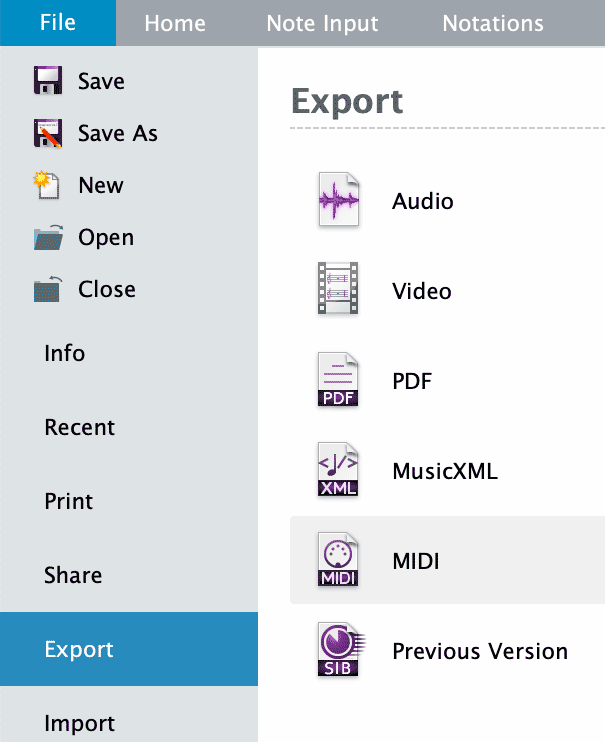Switch to the Home ribbon tab
The height and width of the screenshot is (742, 605).
[x=175, y=23]
